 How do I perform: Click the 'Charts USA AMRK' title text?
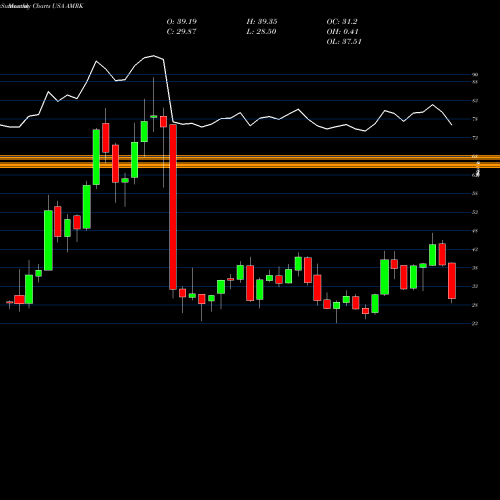58,6
